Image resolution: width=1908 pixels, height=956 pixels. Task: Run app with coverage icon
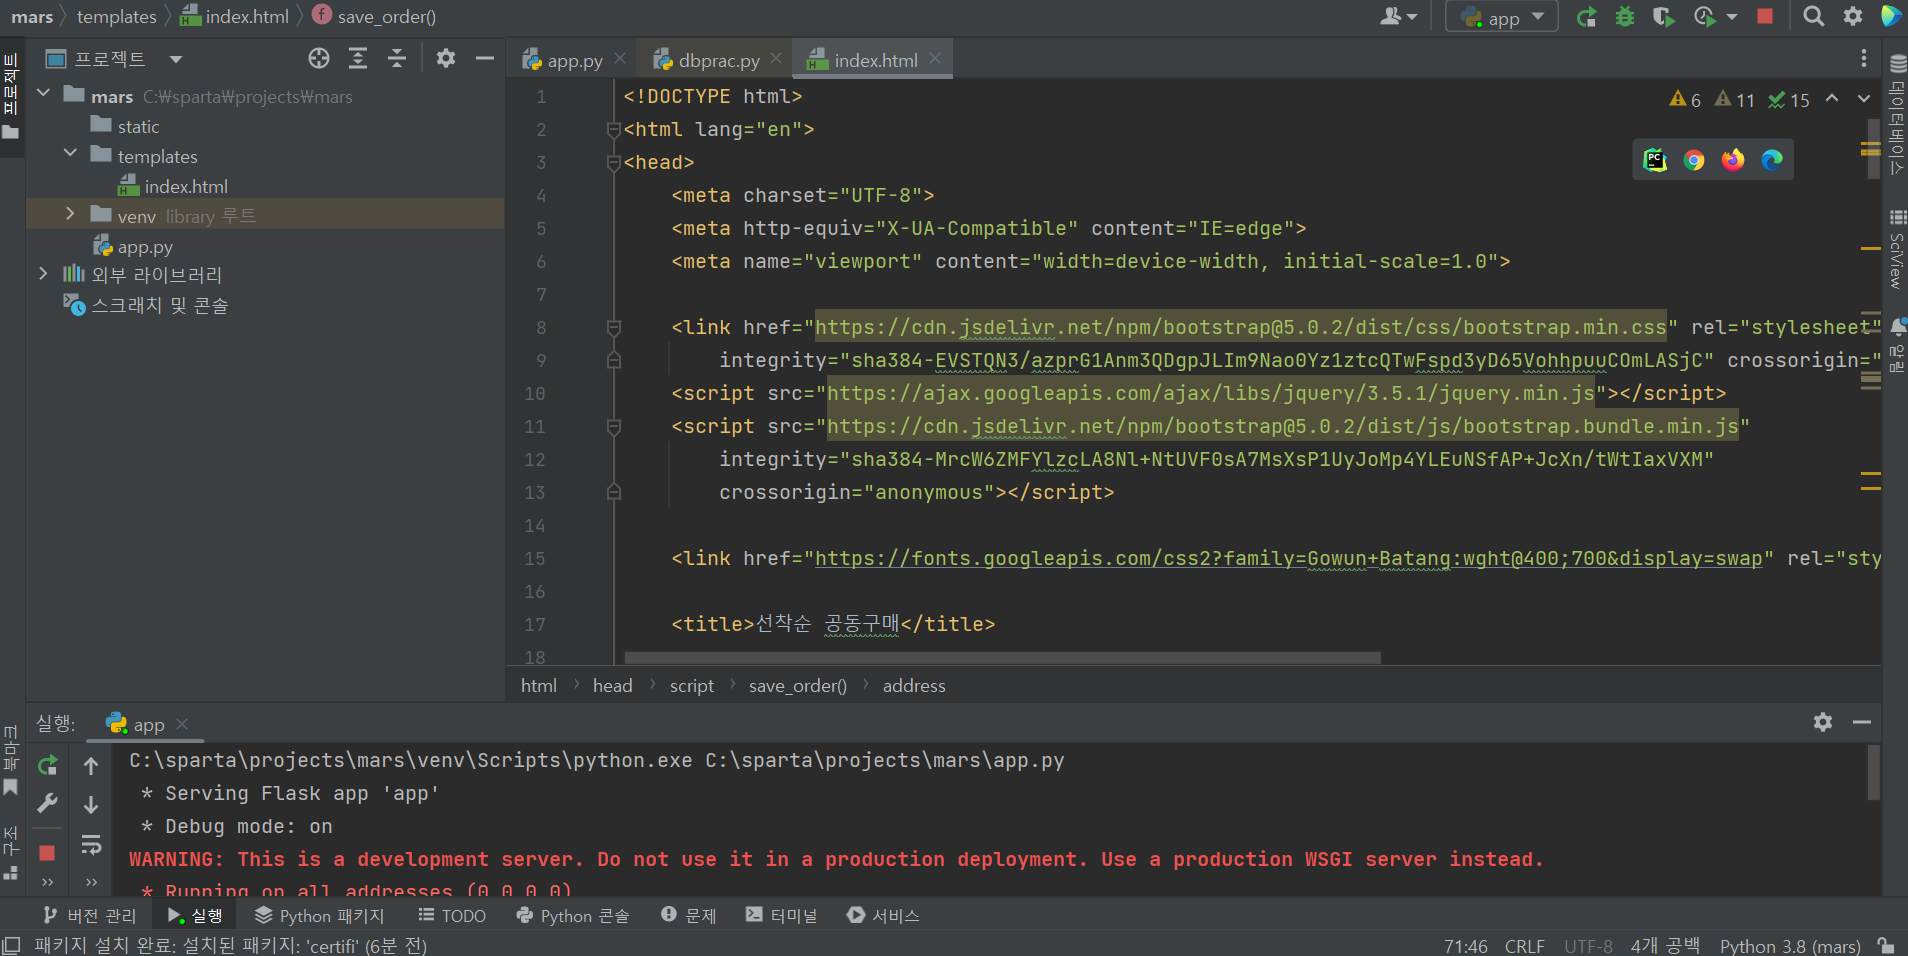coord(1664,17)
